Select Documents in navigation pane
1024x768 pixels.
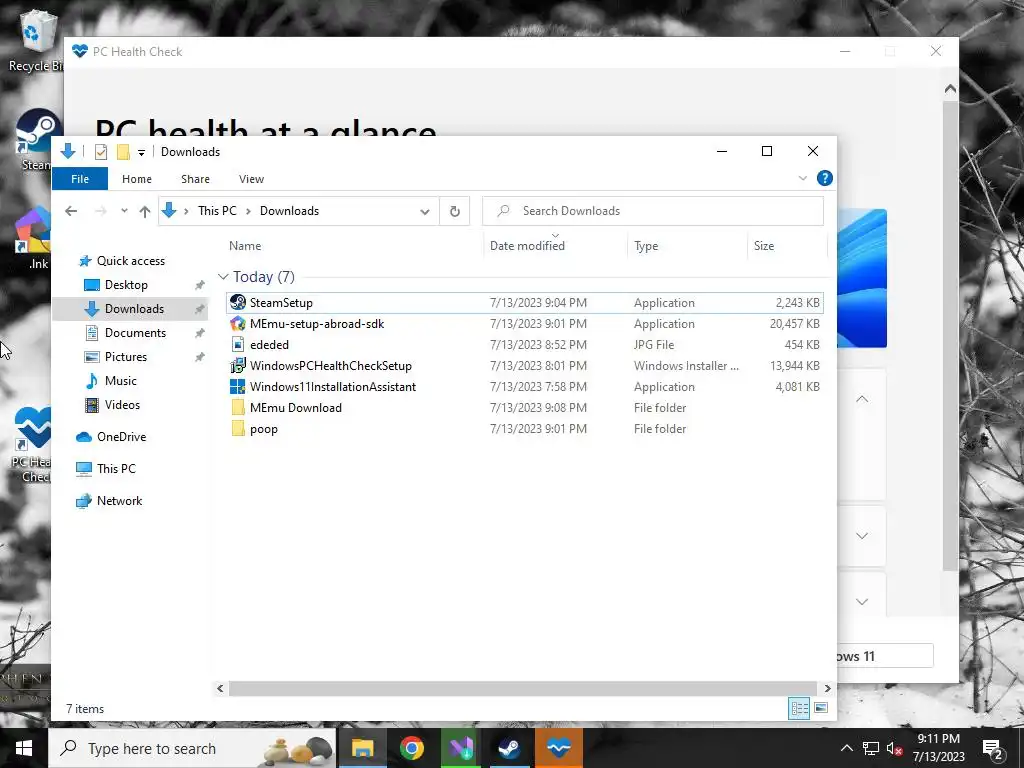(x=135, y=332)
